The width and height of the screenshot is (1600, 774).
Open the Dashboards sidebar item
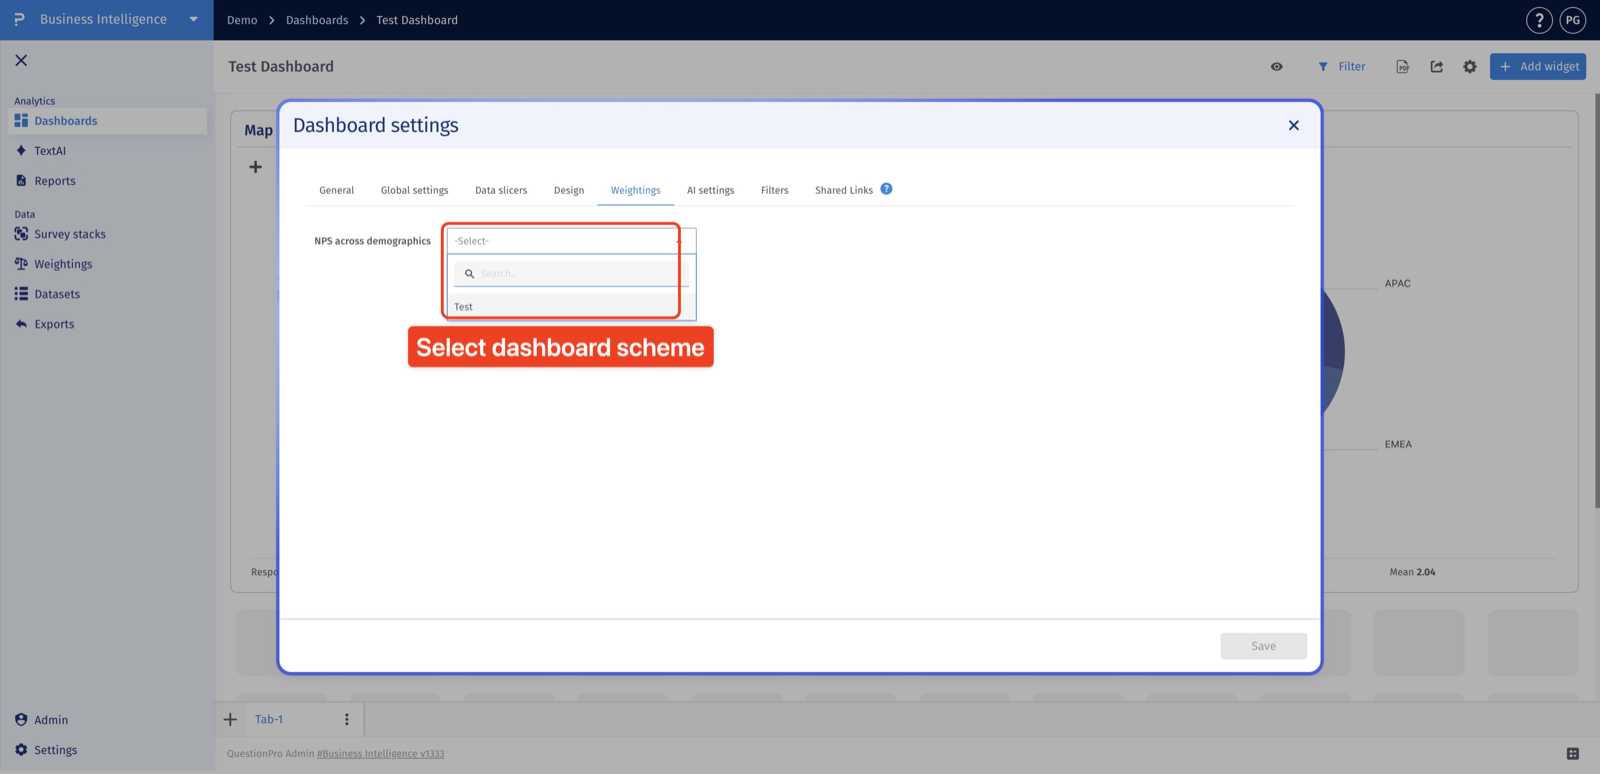108,121
